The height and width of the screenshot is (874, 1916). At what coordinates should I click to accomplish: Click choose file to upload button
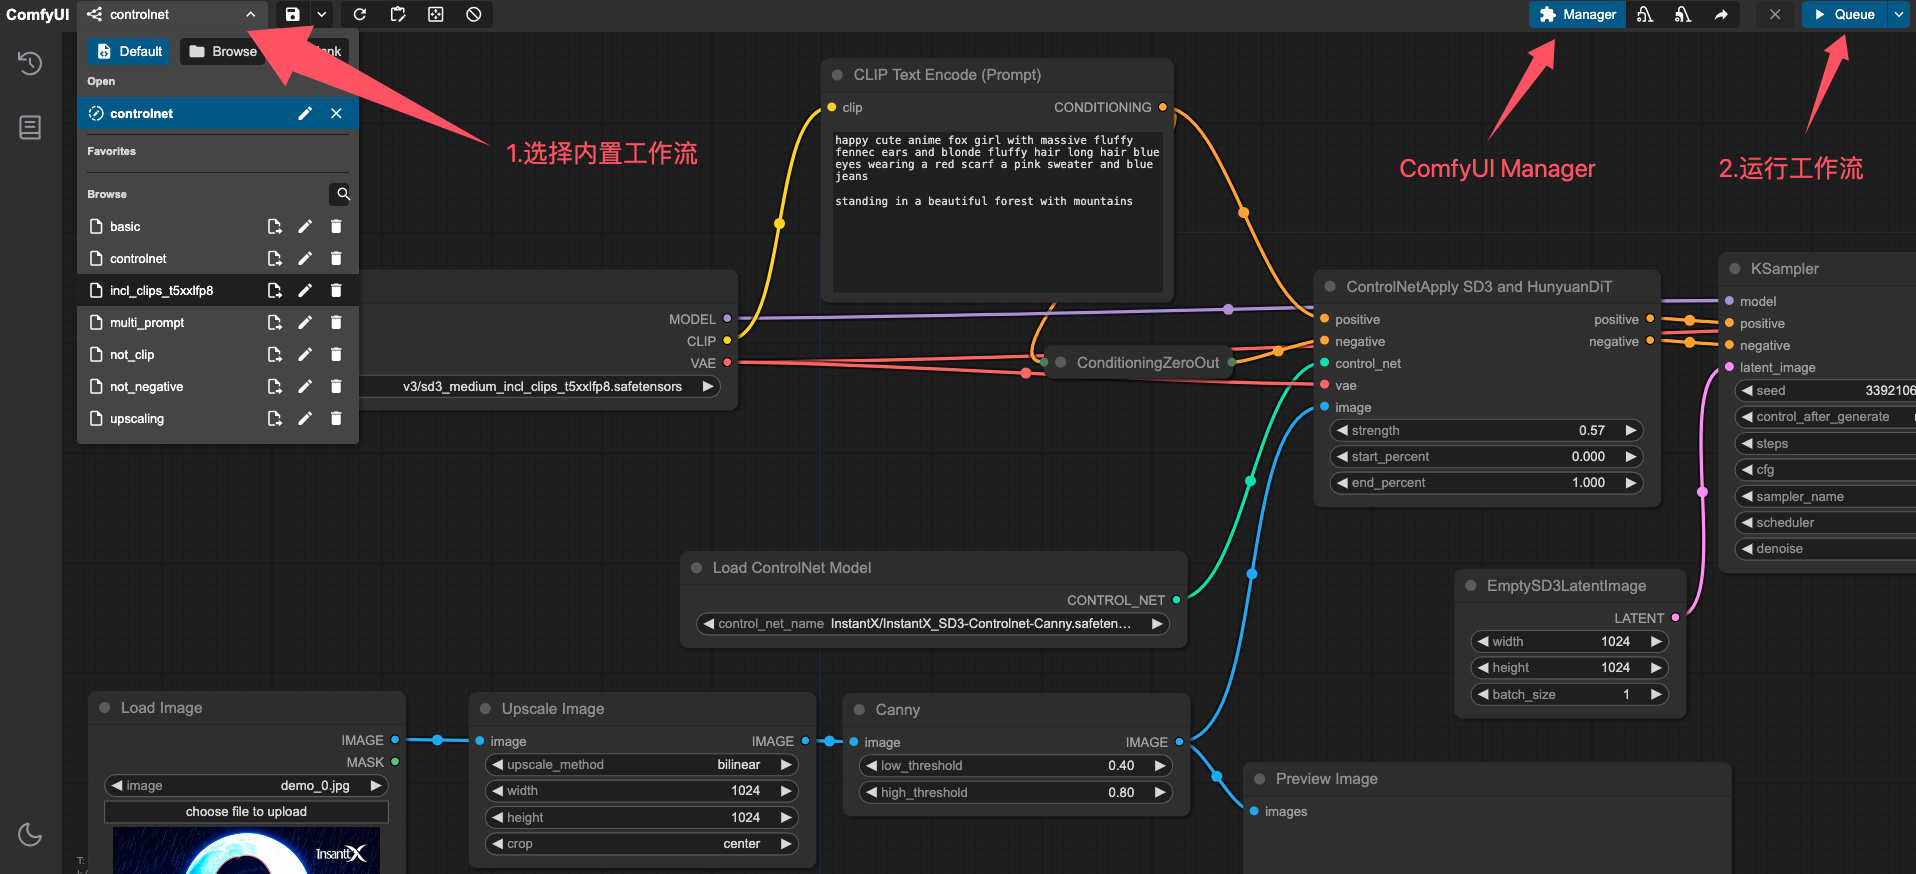tap(246, 811)
